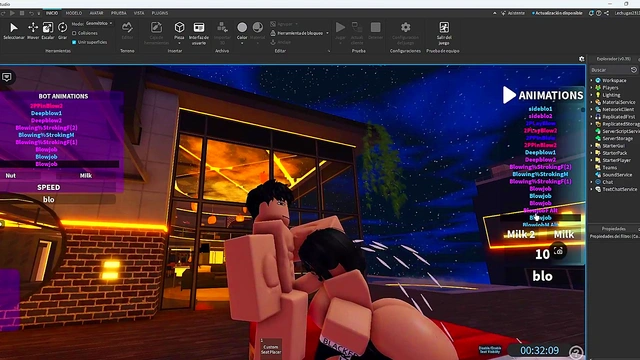Switch to the PRUEBA ribbon tab

[119, 13]
